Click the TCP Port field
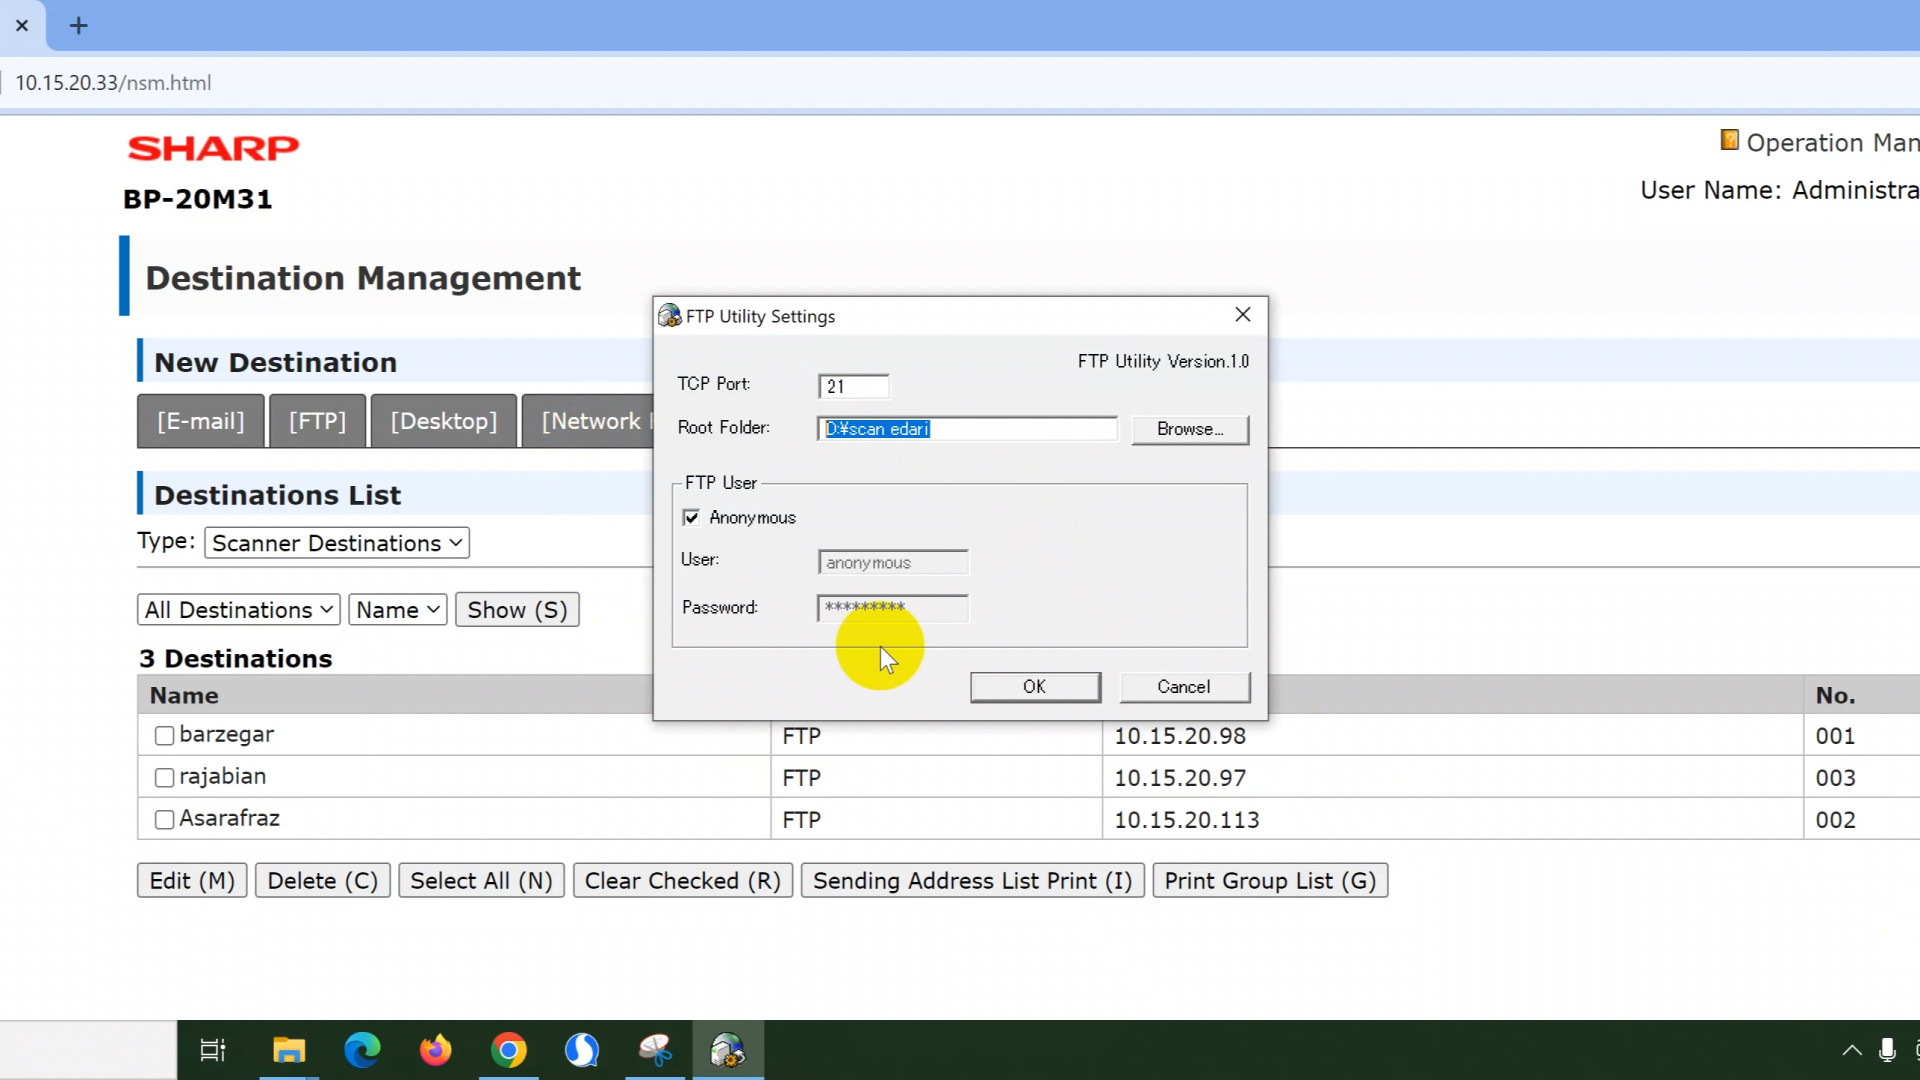 click(x=853, y=386)
